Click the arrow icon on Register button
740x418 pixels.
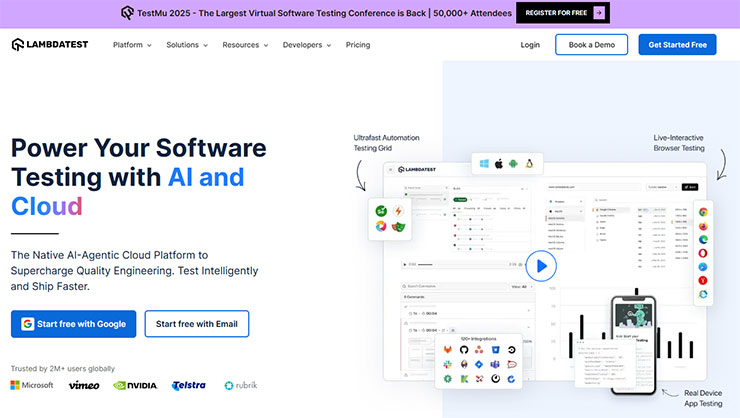point(598,13)
